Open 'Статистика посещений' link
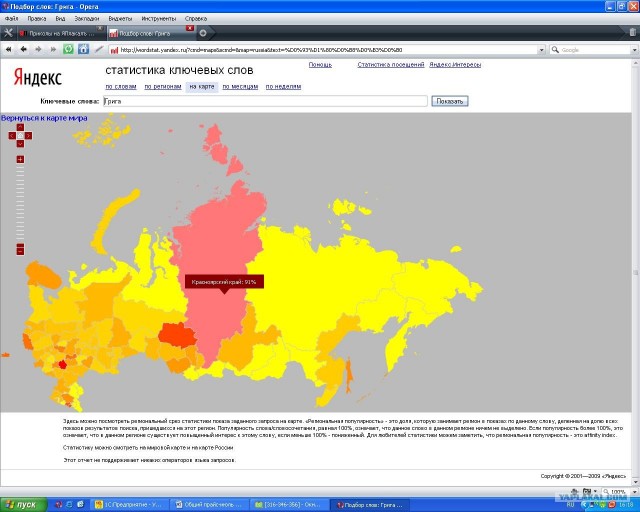 (391, 65)
